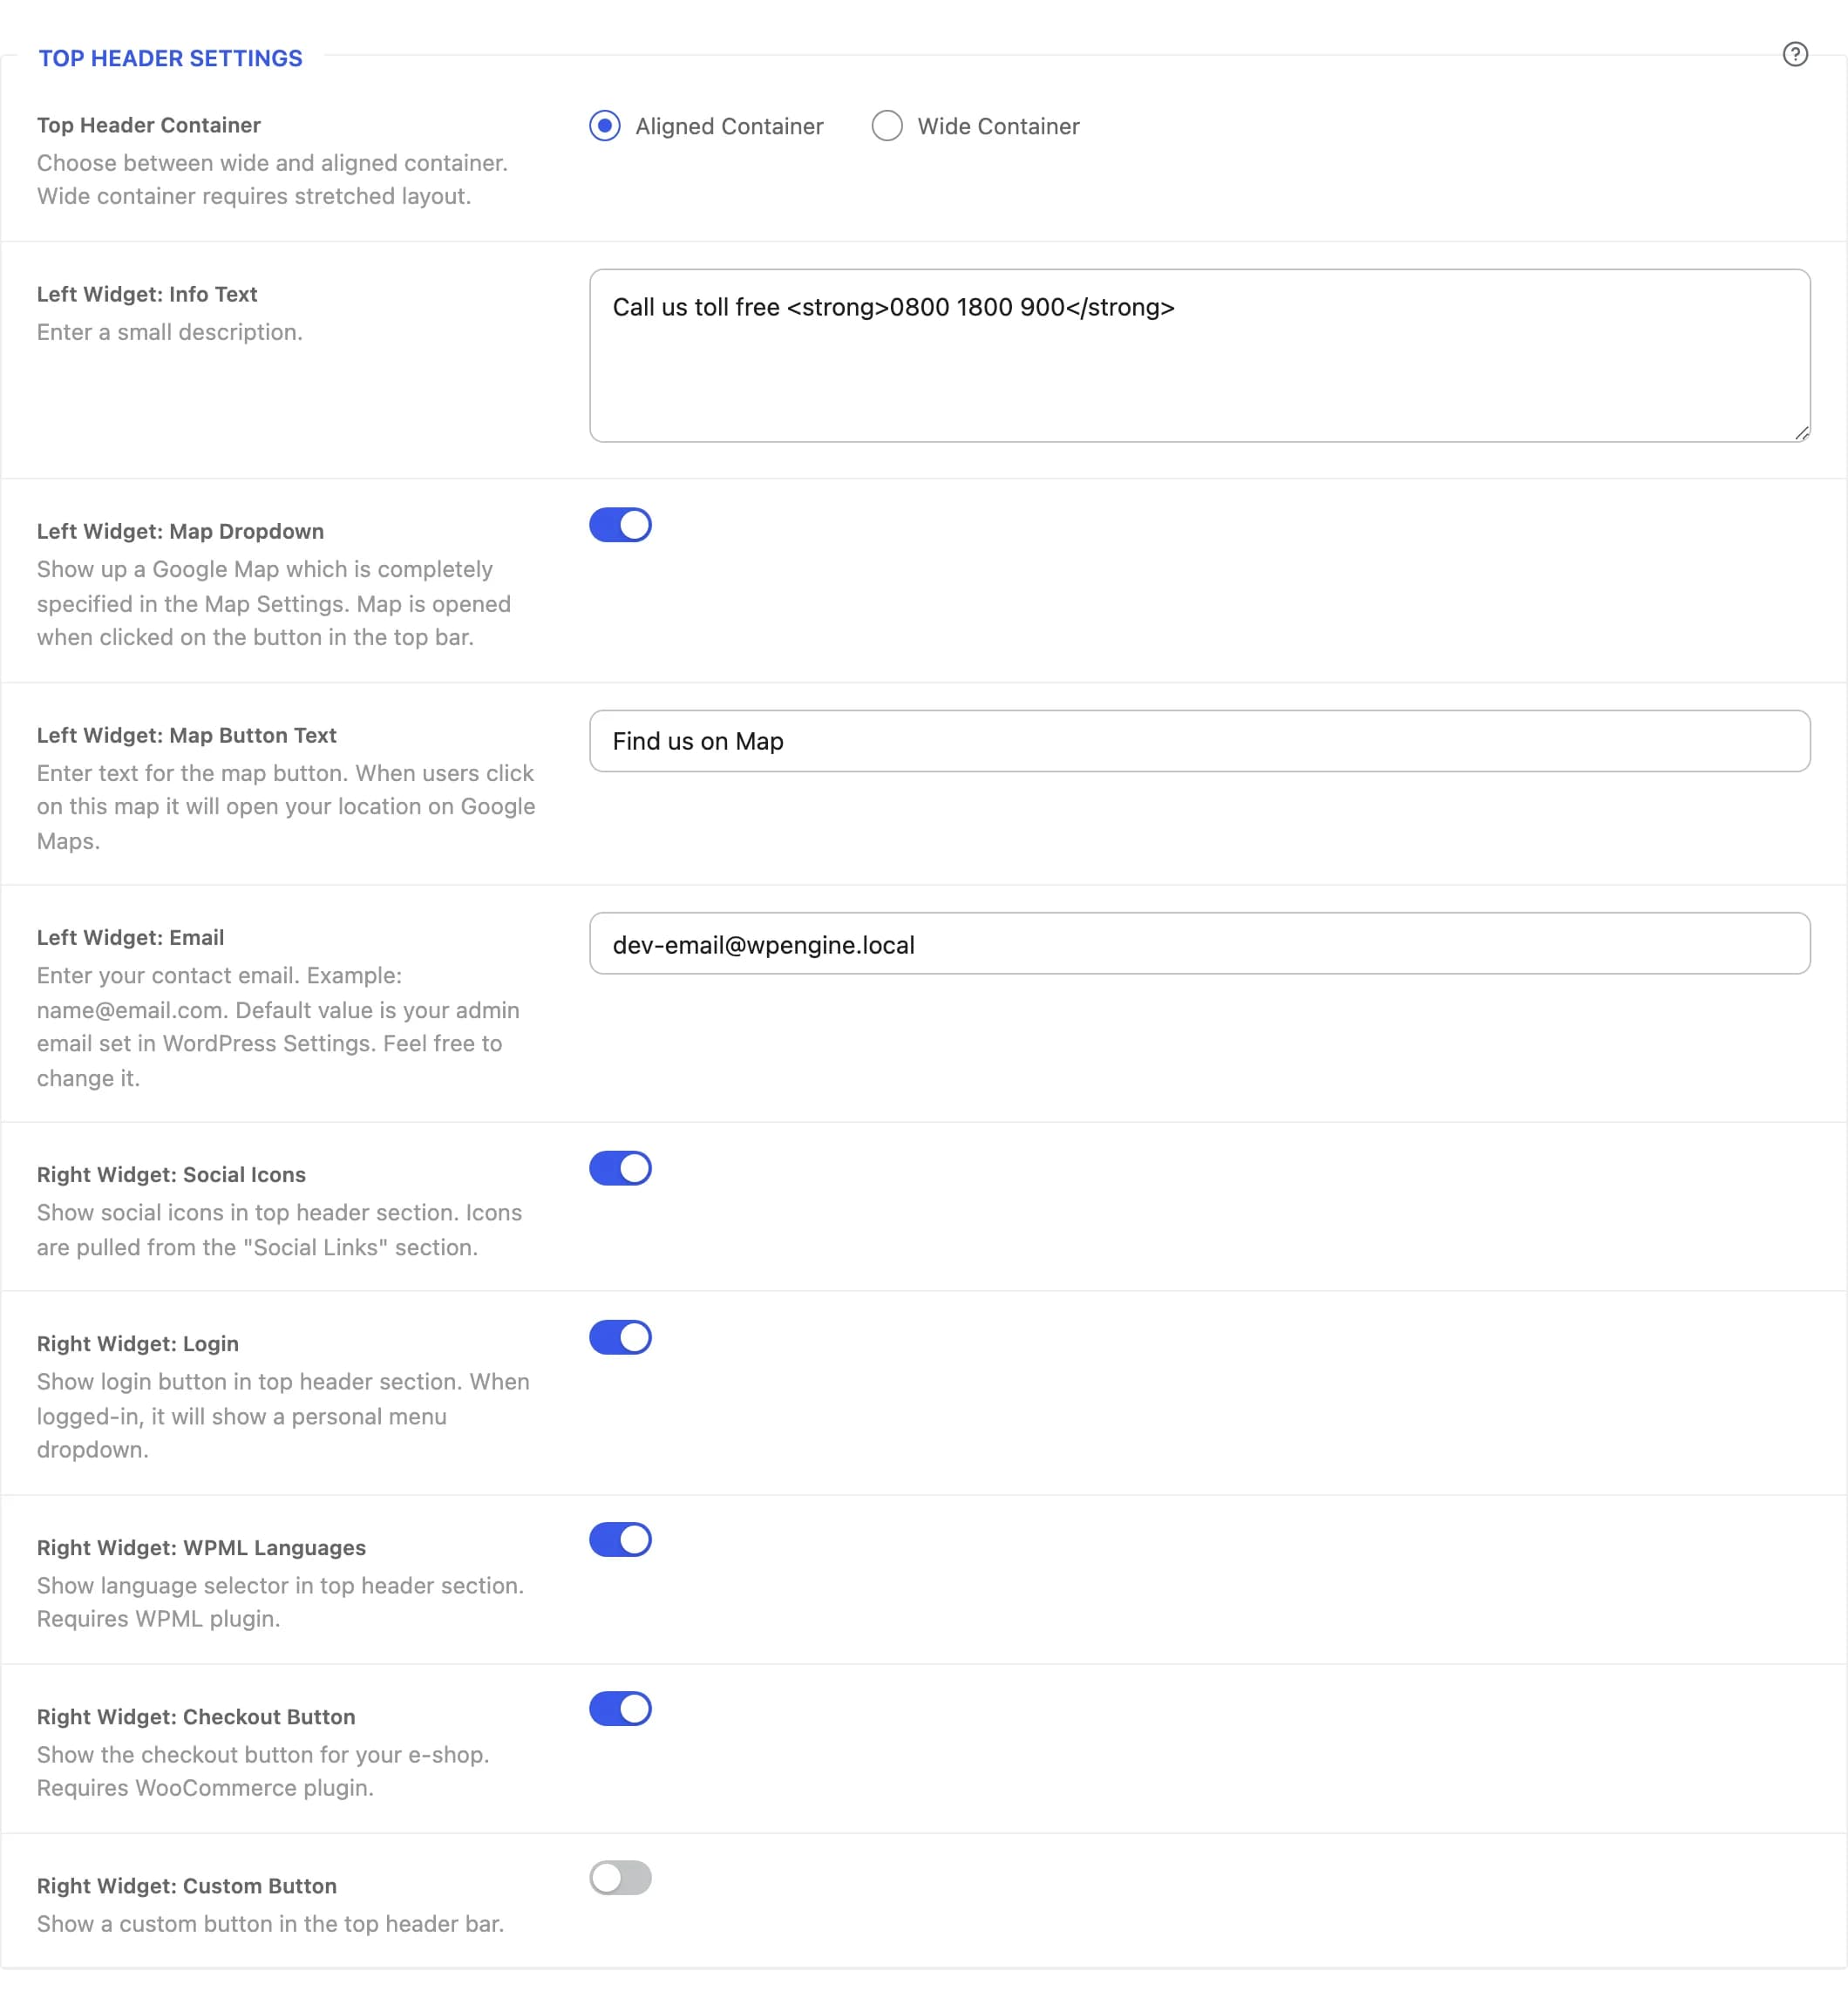Disable the Social Icons toggle
Viewport: 1848px width, 2005px height.
tap(620, 1168)
